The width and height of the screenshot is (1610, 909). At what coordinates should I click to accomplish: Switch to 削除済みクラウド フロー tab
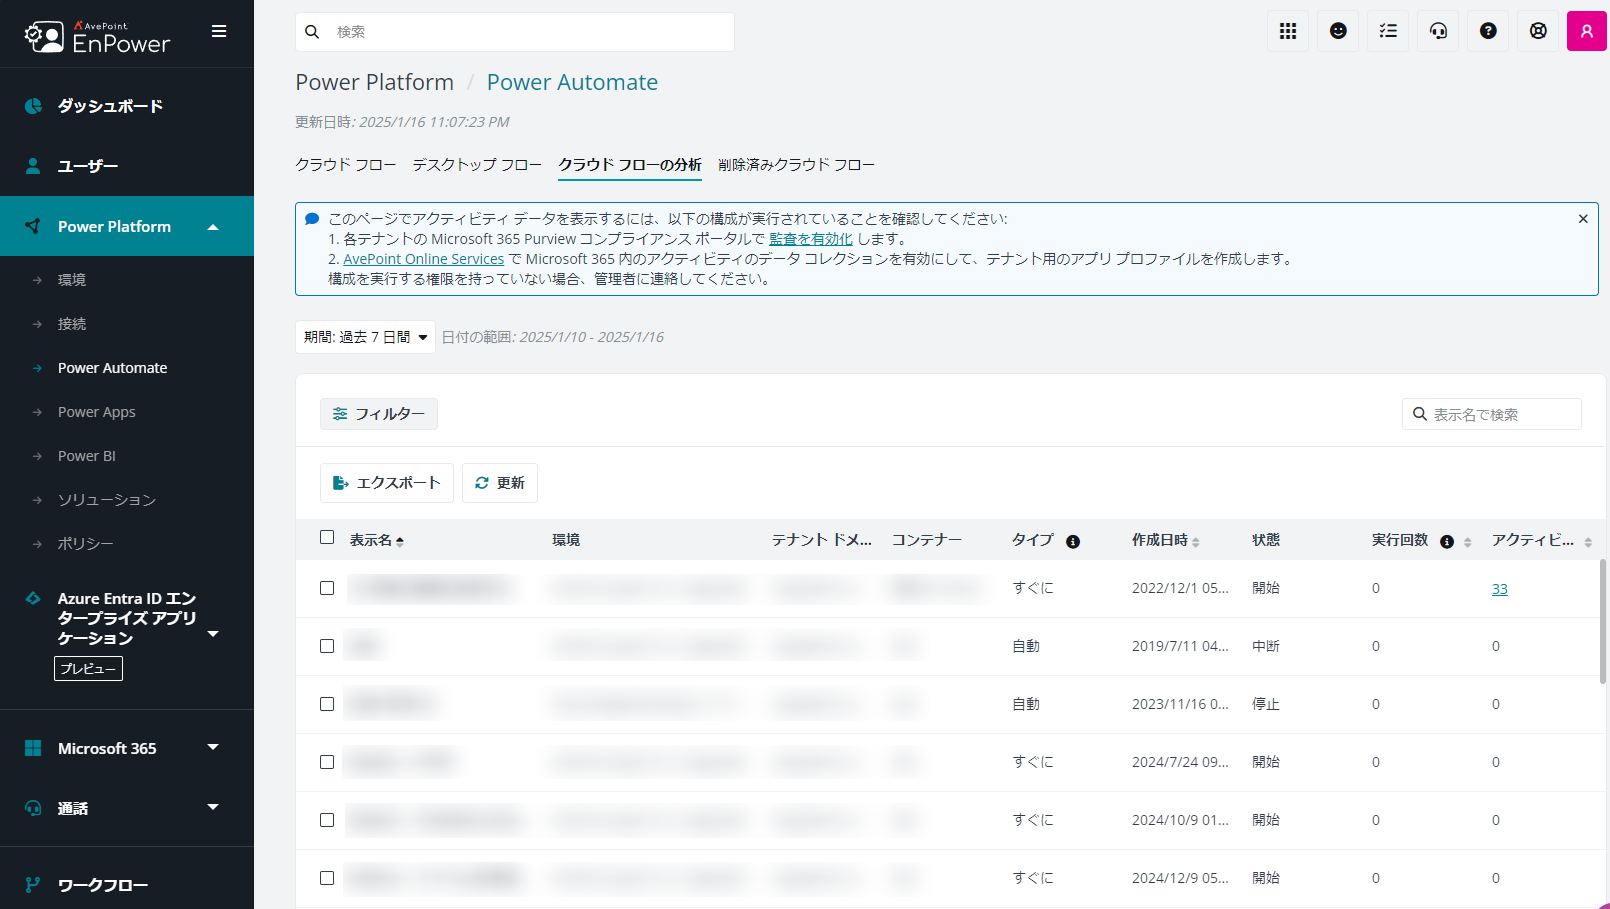(796, 165)
